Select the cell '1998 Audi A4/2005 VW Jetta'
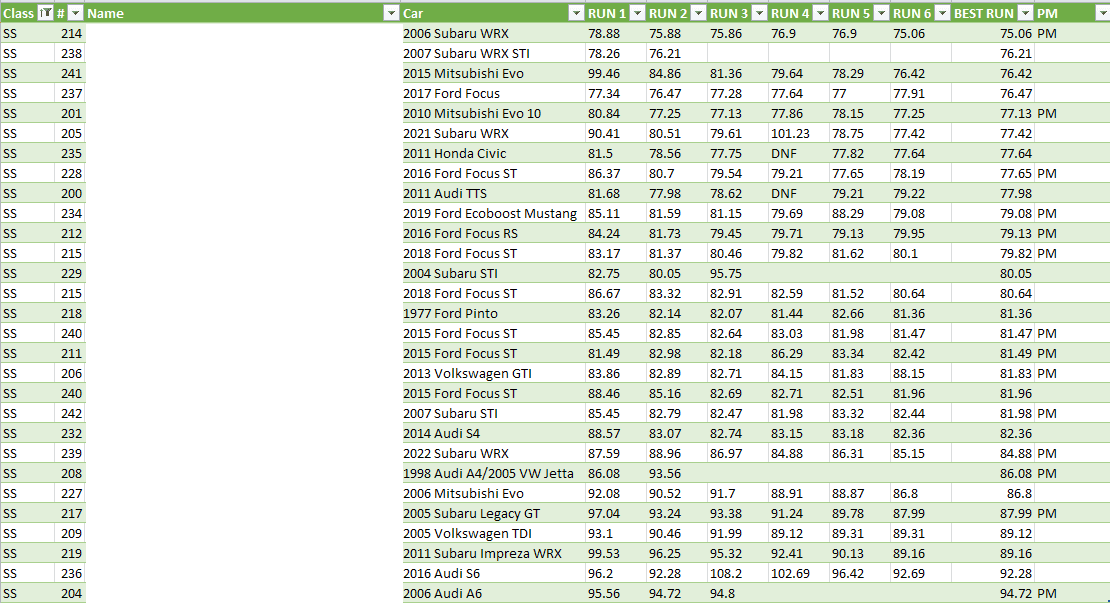The height and width of the screenshot is (603, 1113). 493,473
